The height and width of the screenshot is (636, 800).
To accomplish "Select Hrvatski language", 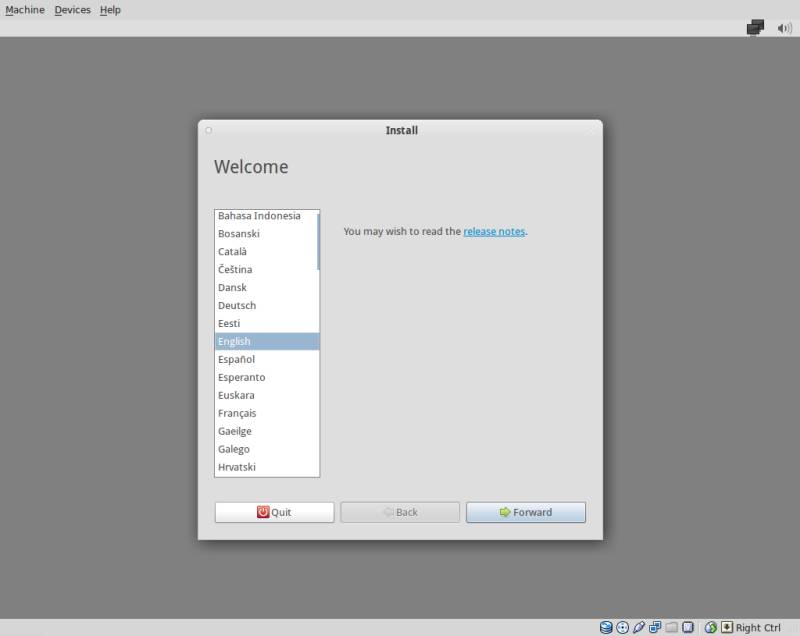I will [267, 467].
